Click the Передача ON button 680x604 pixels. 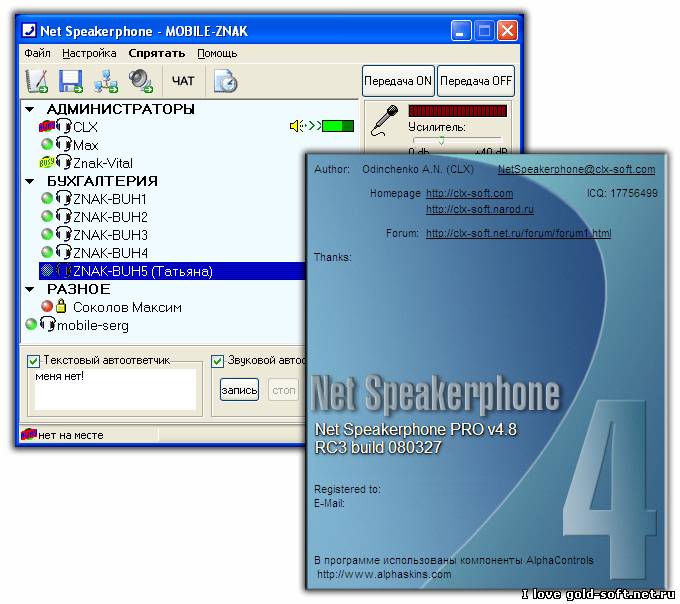(x=398, y=81)
